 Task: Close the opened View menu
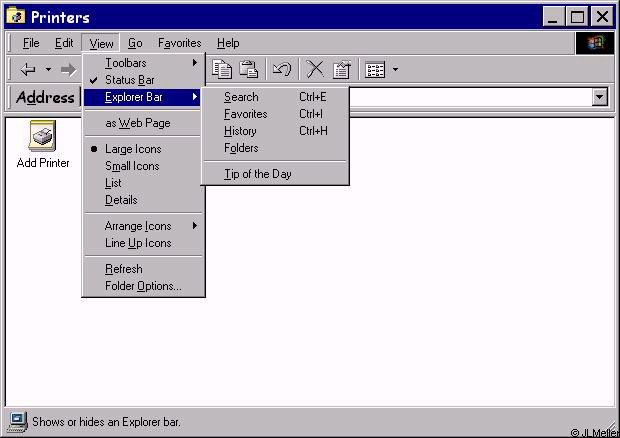(101, 43)
